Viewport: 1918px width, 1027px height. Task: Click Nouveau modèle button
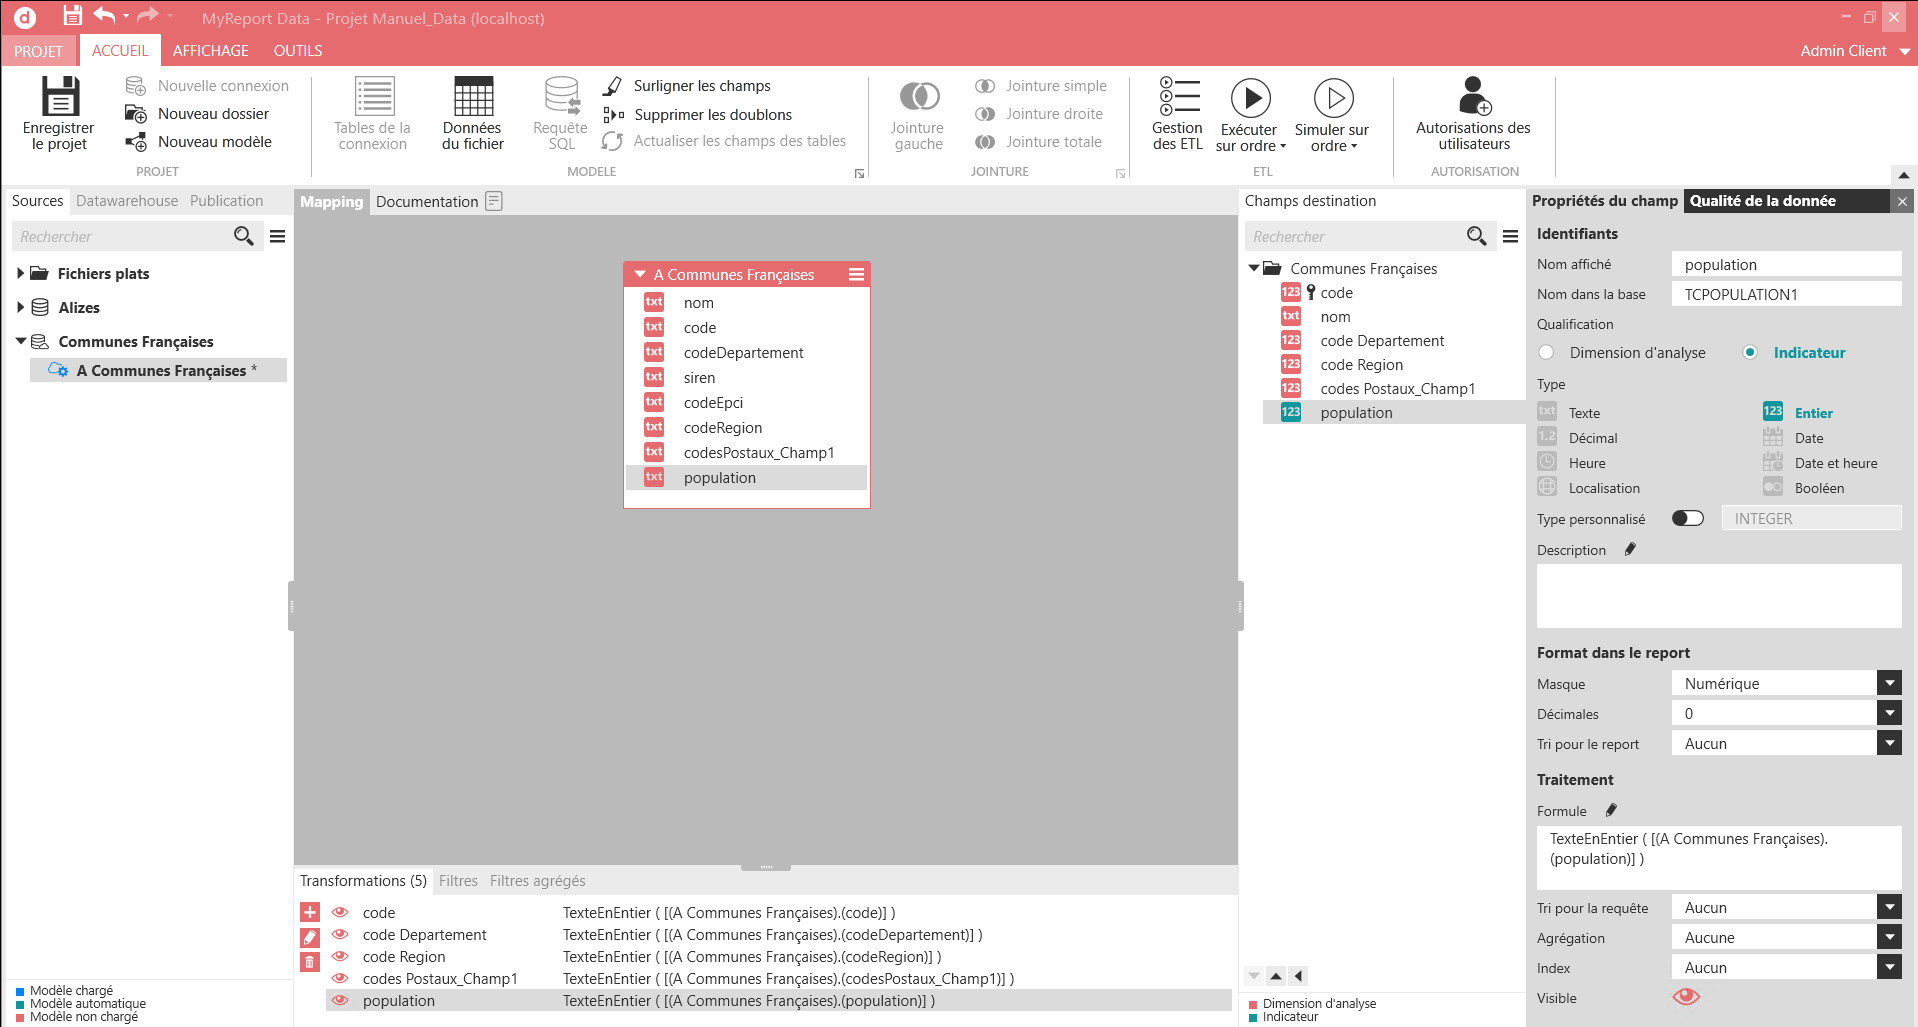(214, 142)
